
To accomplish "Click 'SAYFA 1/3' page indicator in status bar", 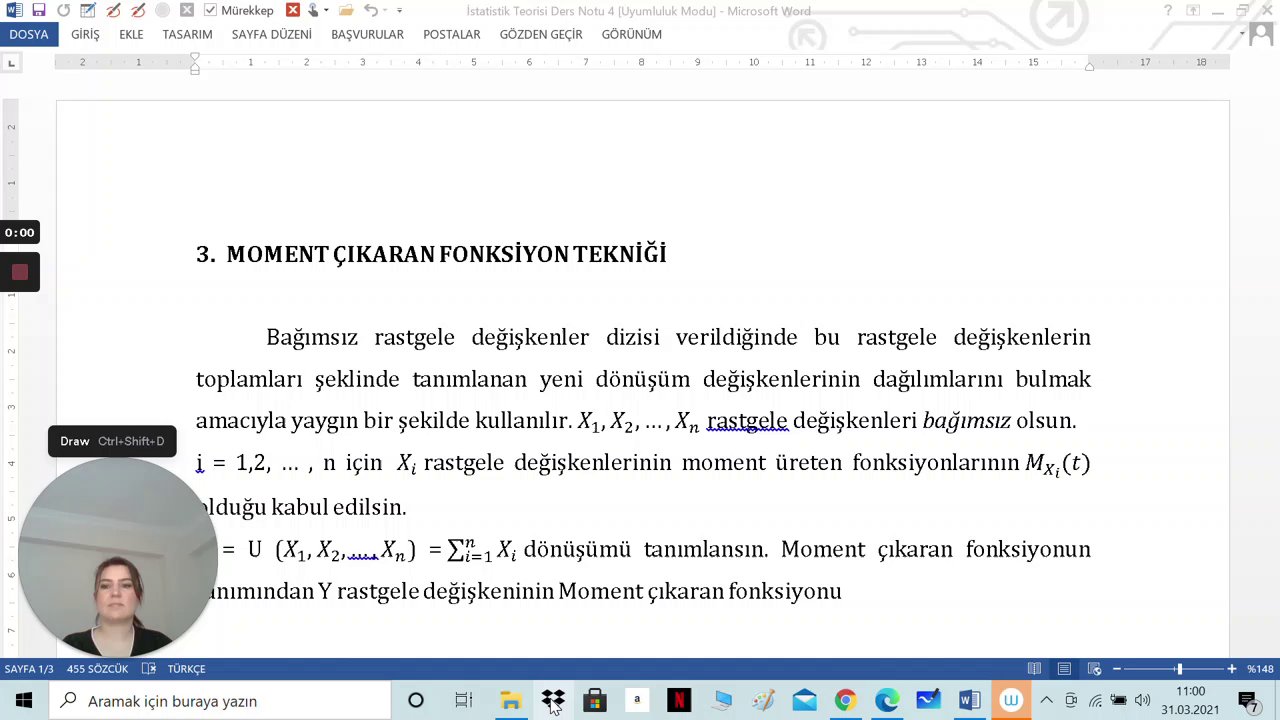I will click(29, 669).
